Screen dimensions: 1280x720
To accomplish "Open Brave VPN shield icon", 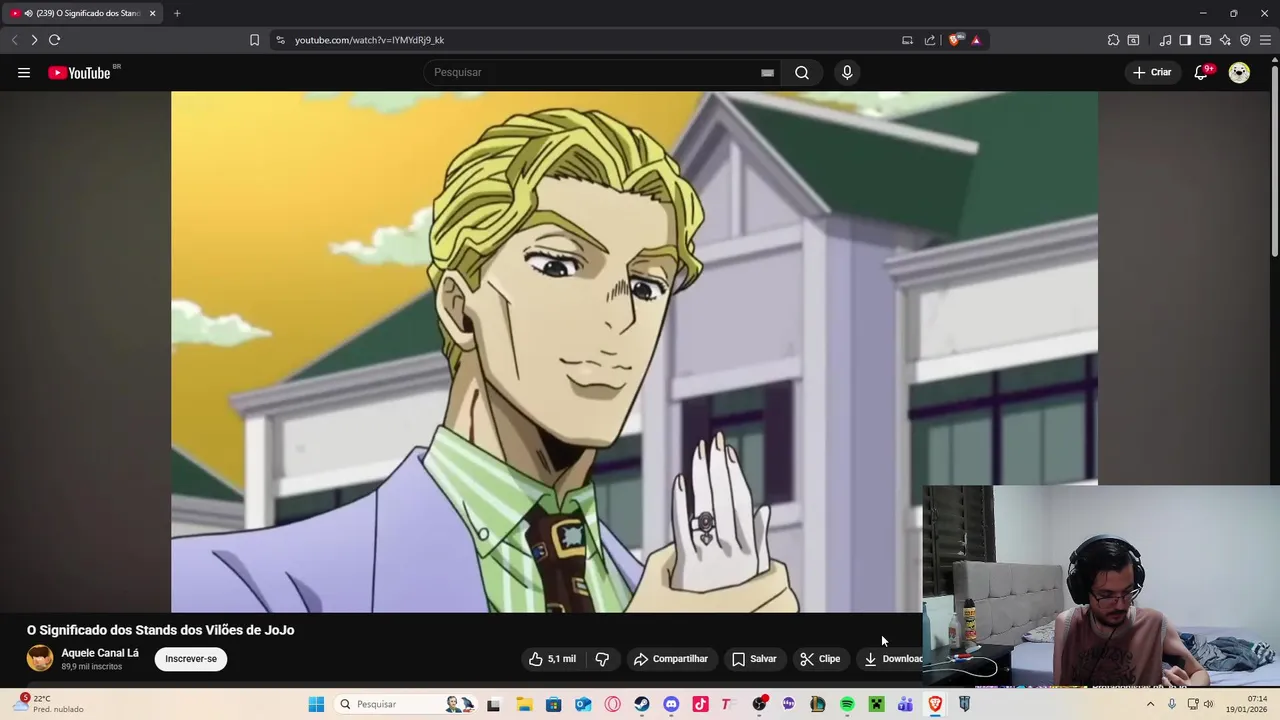I will 1245,40.
